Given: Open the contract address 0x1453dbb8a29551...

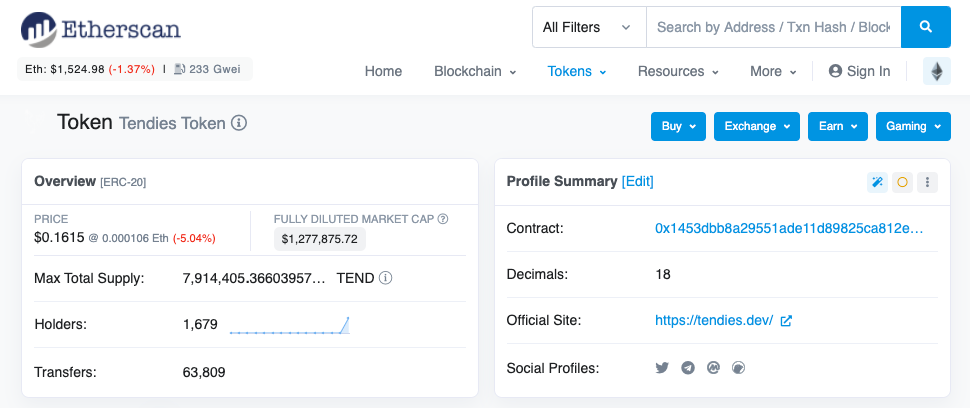Looking at the screenshot, I should [789, 229].
